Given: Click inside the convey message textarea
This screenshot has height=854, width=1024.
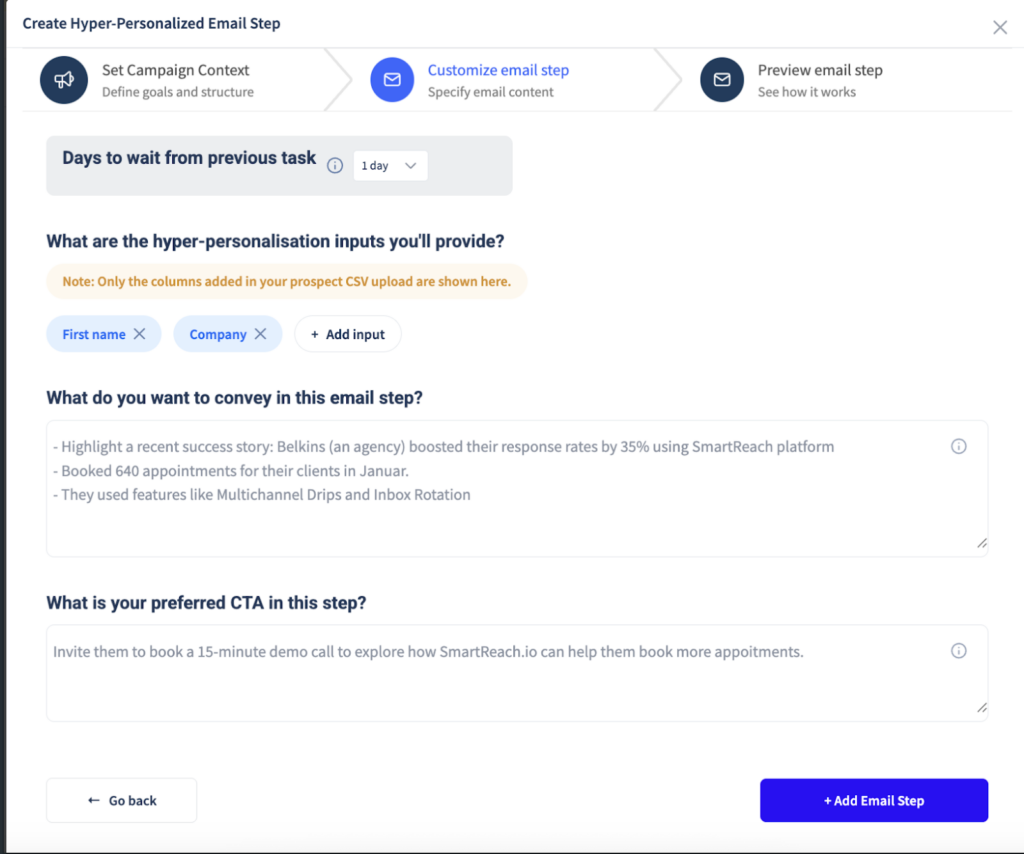Looking at the screenshot, I should pos(500,488).
